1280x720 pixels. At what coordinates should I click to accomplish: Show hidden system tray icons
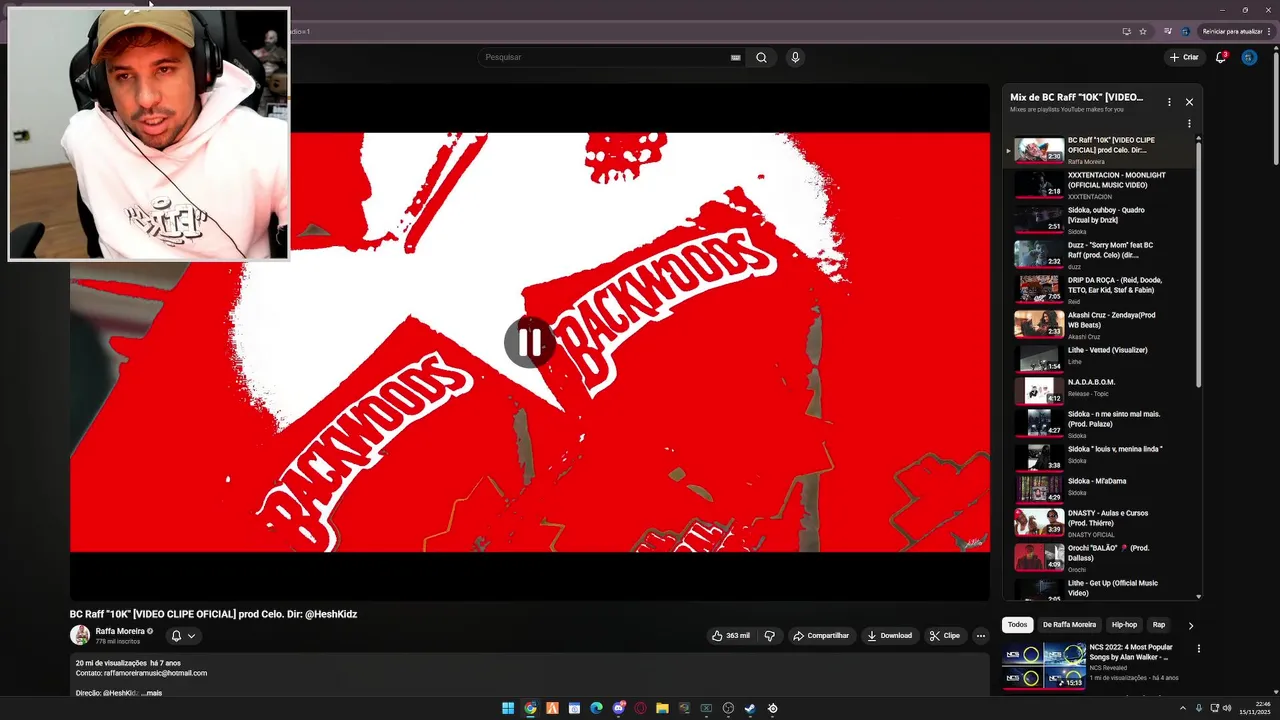[1183, 708]
